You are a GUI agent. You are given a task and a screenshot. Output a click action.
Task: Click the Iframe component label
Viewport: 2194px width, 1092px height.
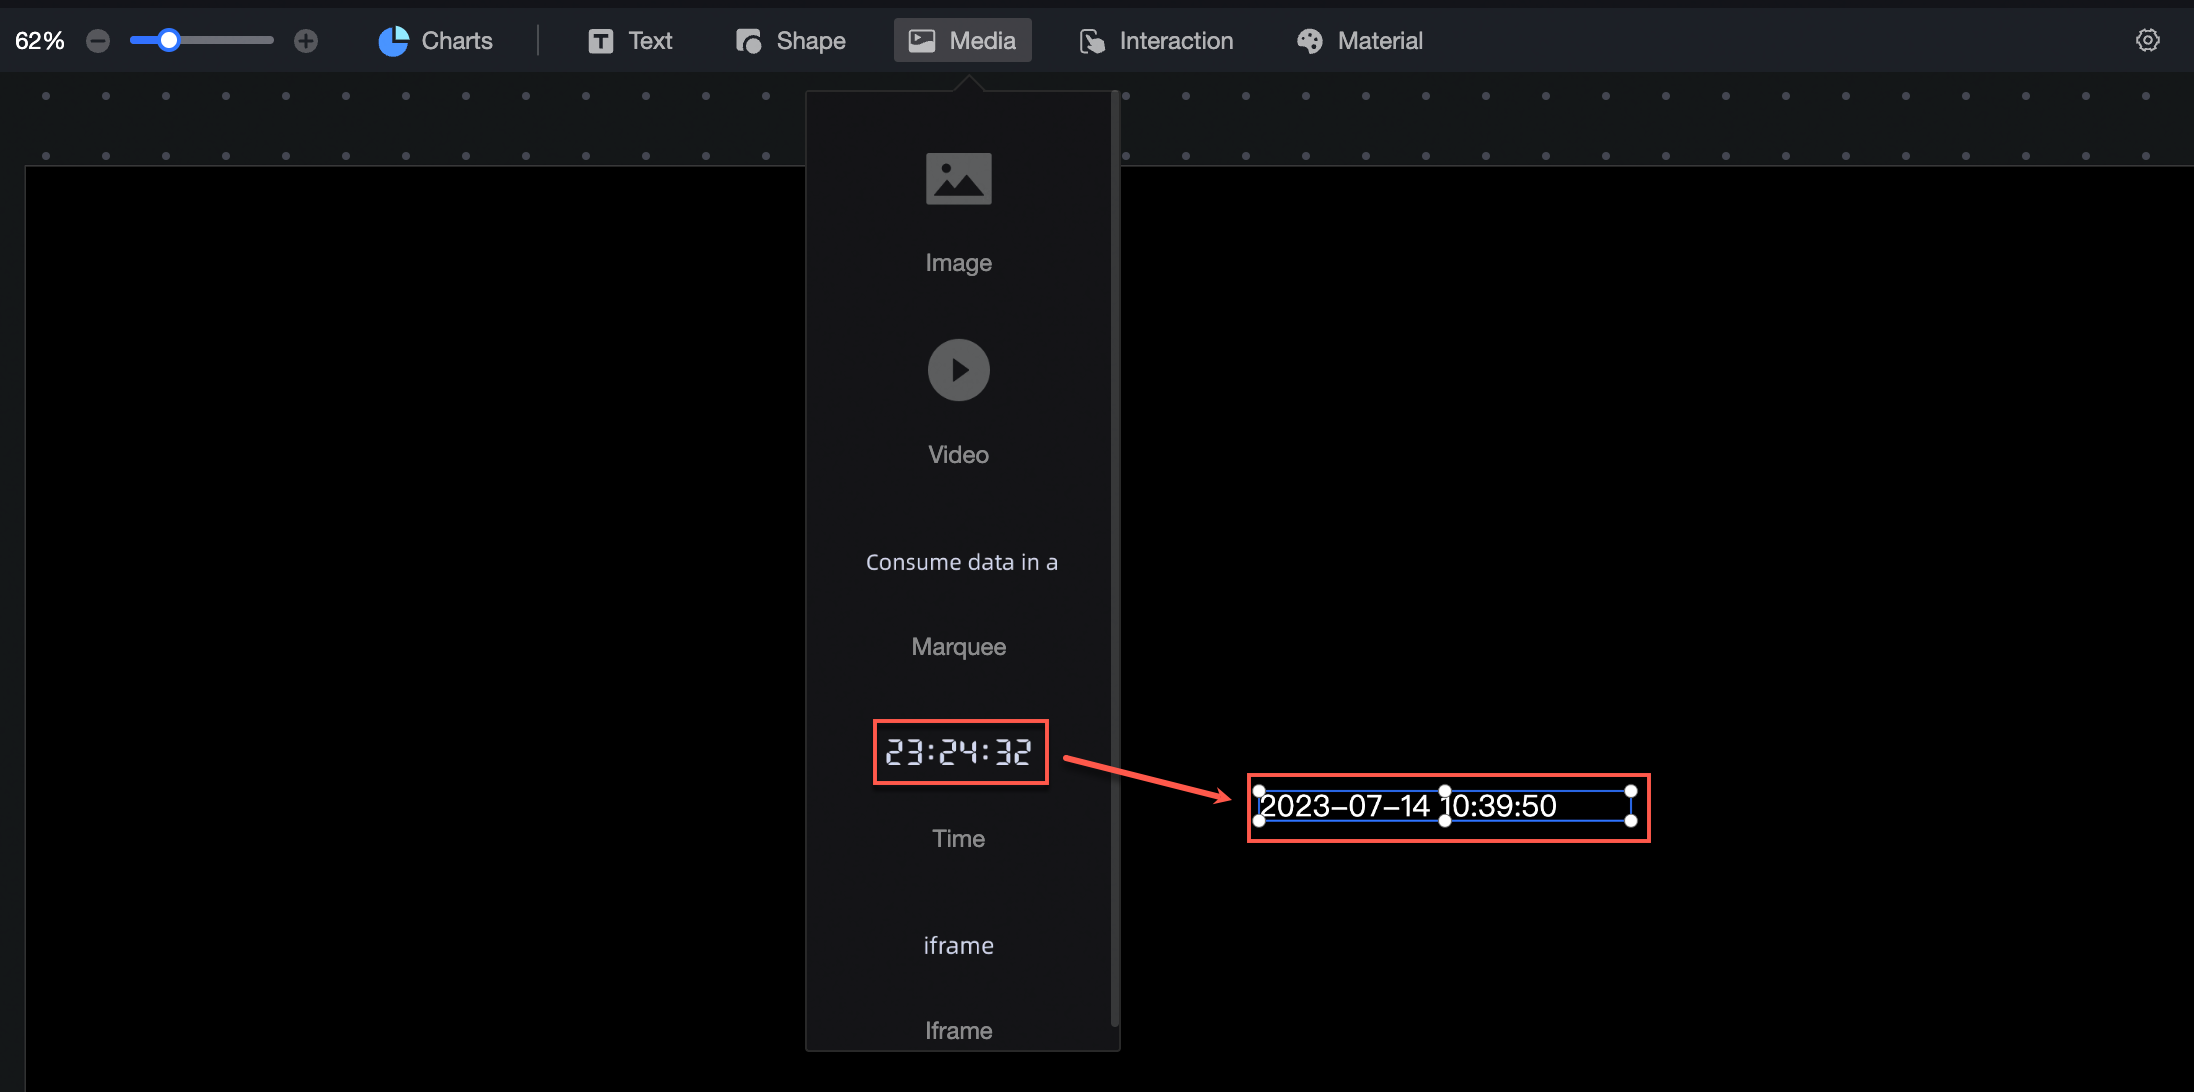coord(958,1030)
